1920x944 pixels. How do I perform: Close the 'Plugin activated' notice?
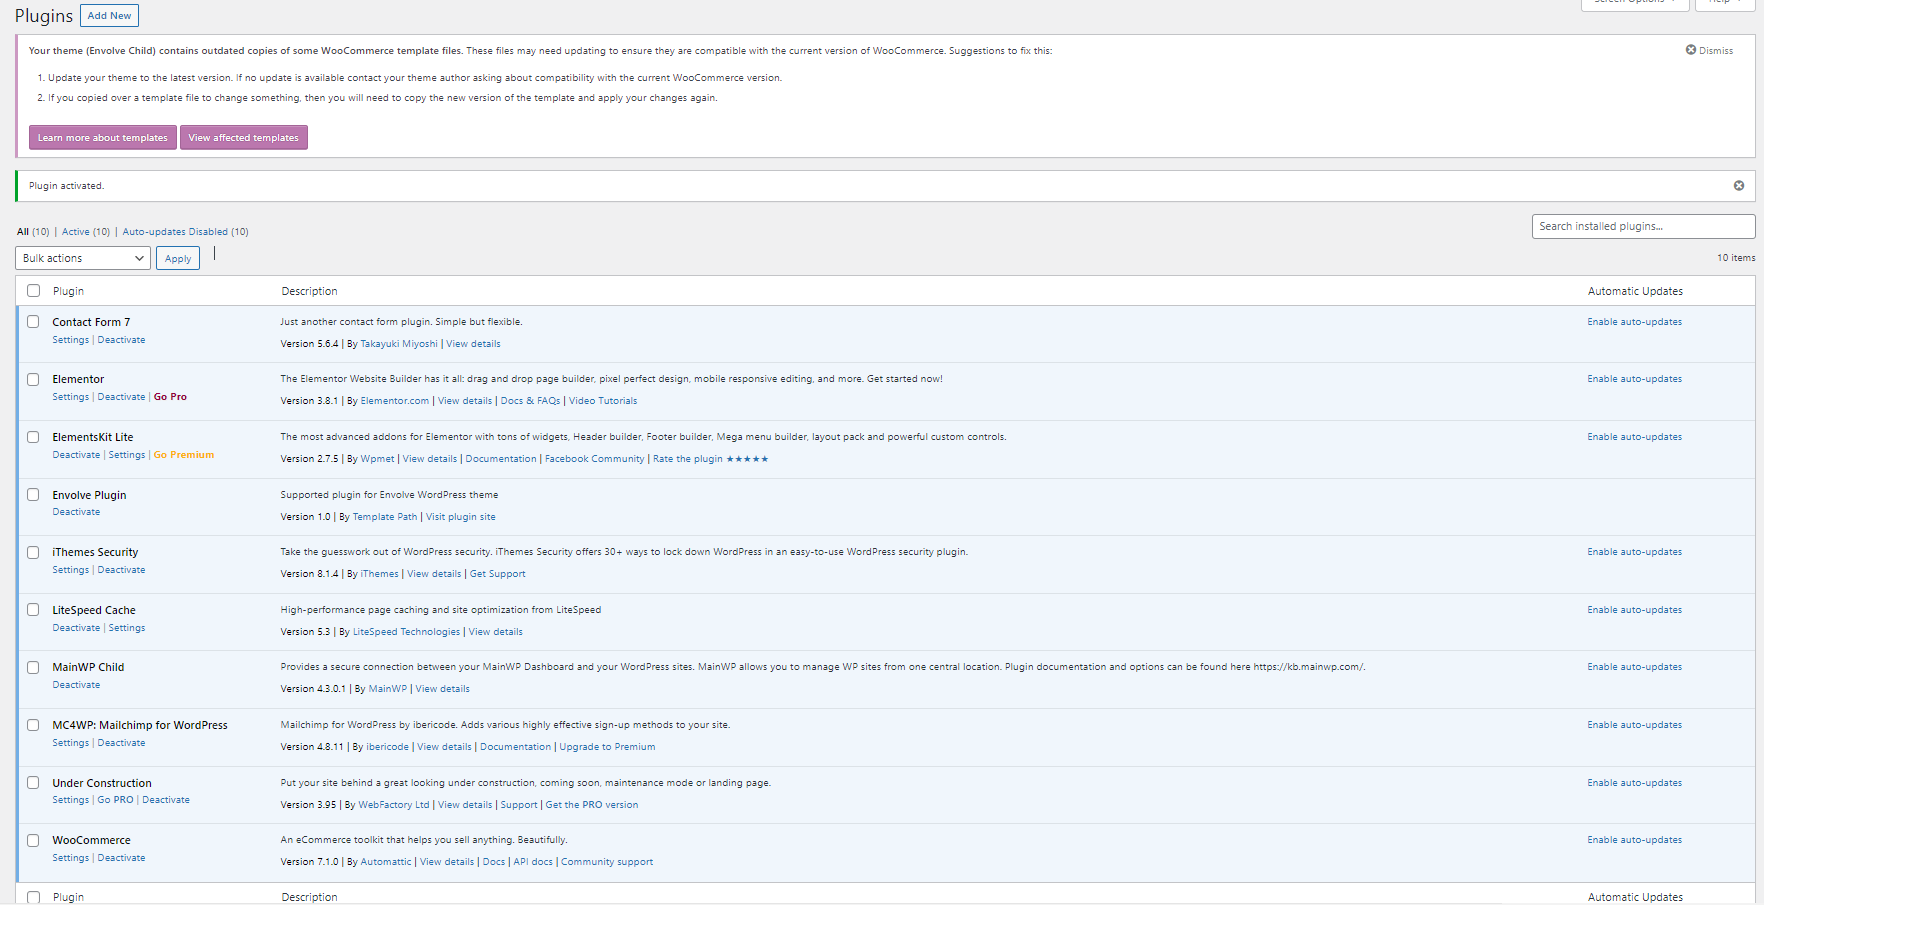(x=1739, y=186)
